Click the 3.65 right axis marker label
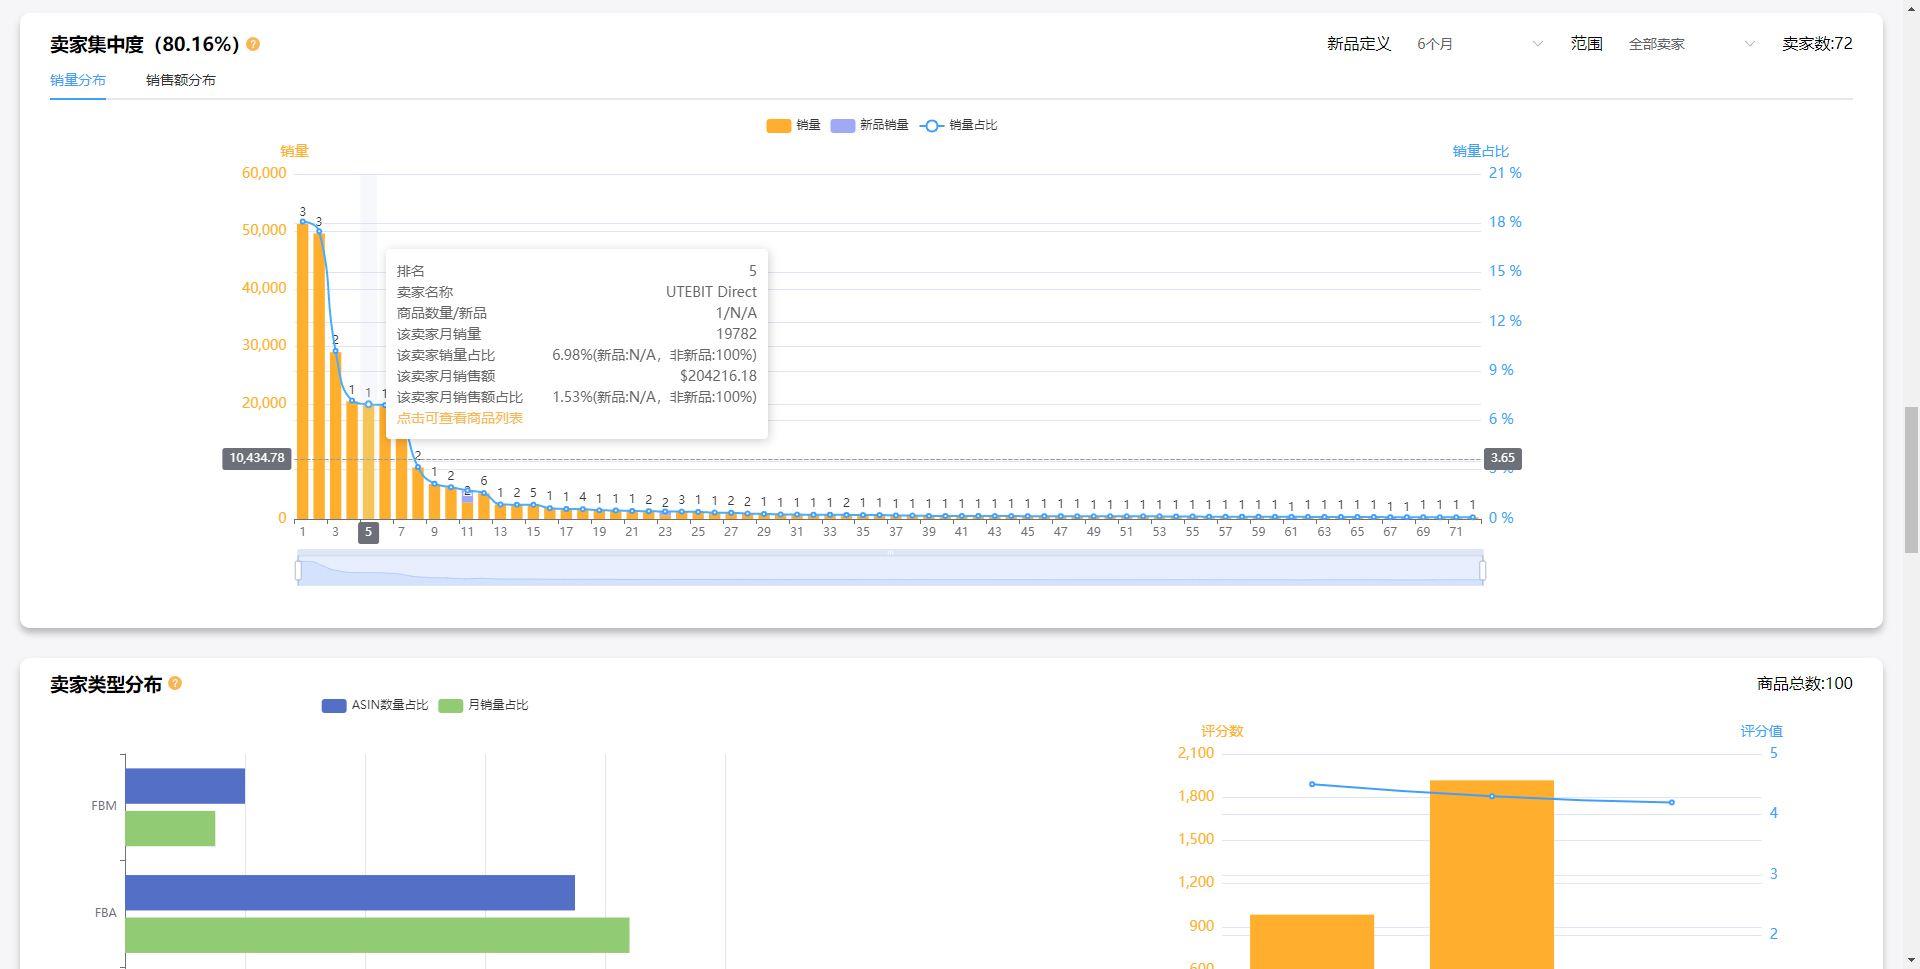This screenshot has width=1920, height=969. point(1503,458)
